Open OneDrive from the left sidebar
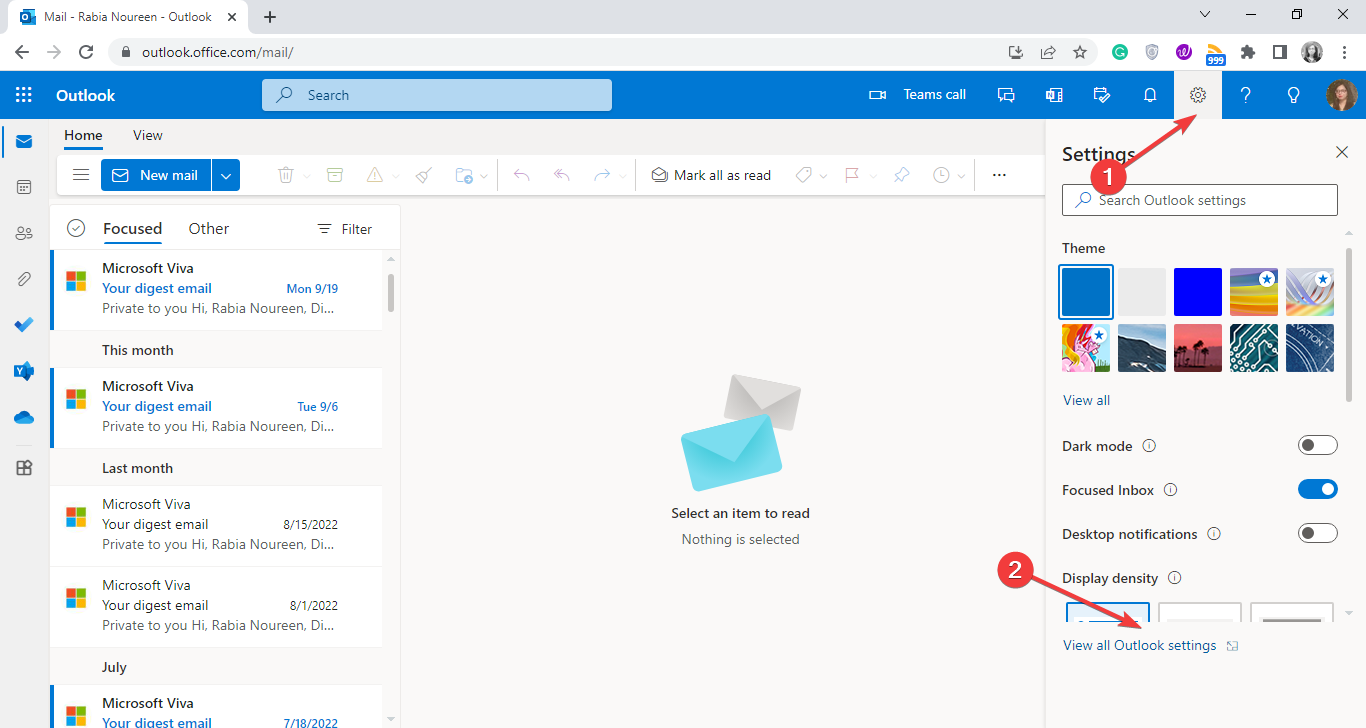1366x728 pixels. click(24, 417)
